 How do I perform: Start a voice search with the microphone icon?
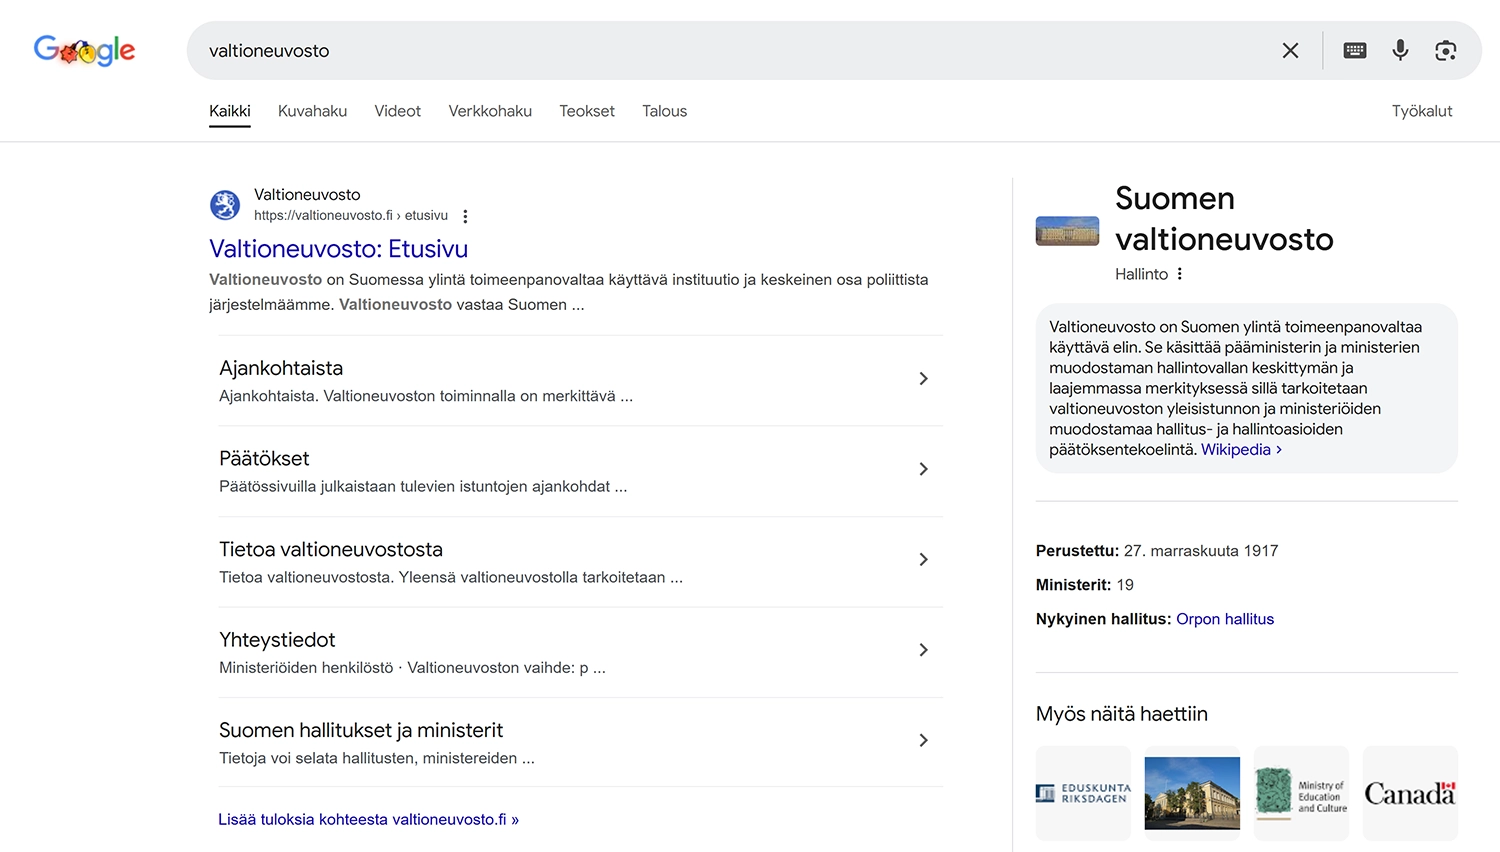pyautogui.click(x=1399, y=50)
